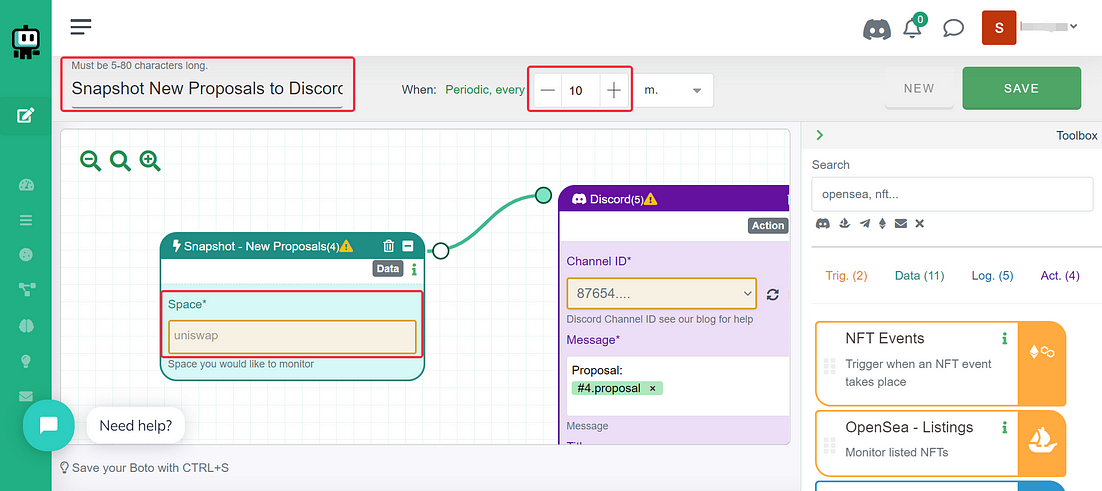Open the time unit dropdown (m.)
Image resolution: width=1102 pixels, height=491 pixels.
point(675,91)
